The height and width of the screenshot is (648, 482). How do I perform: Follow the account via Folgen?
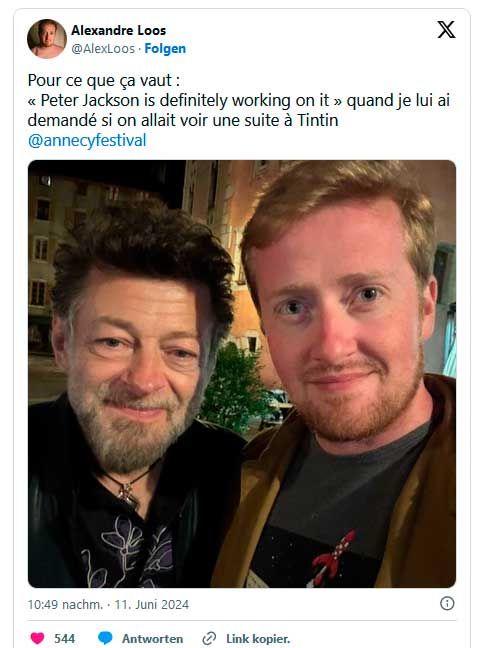pos(165,49)
